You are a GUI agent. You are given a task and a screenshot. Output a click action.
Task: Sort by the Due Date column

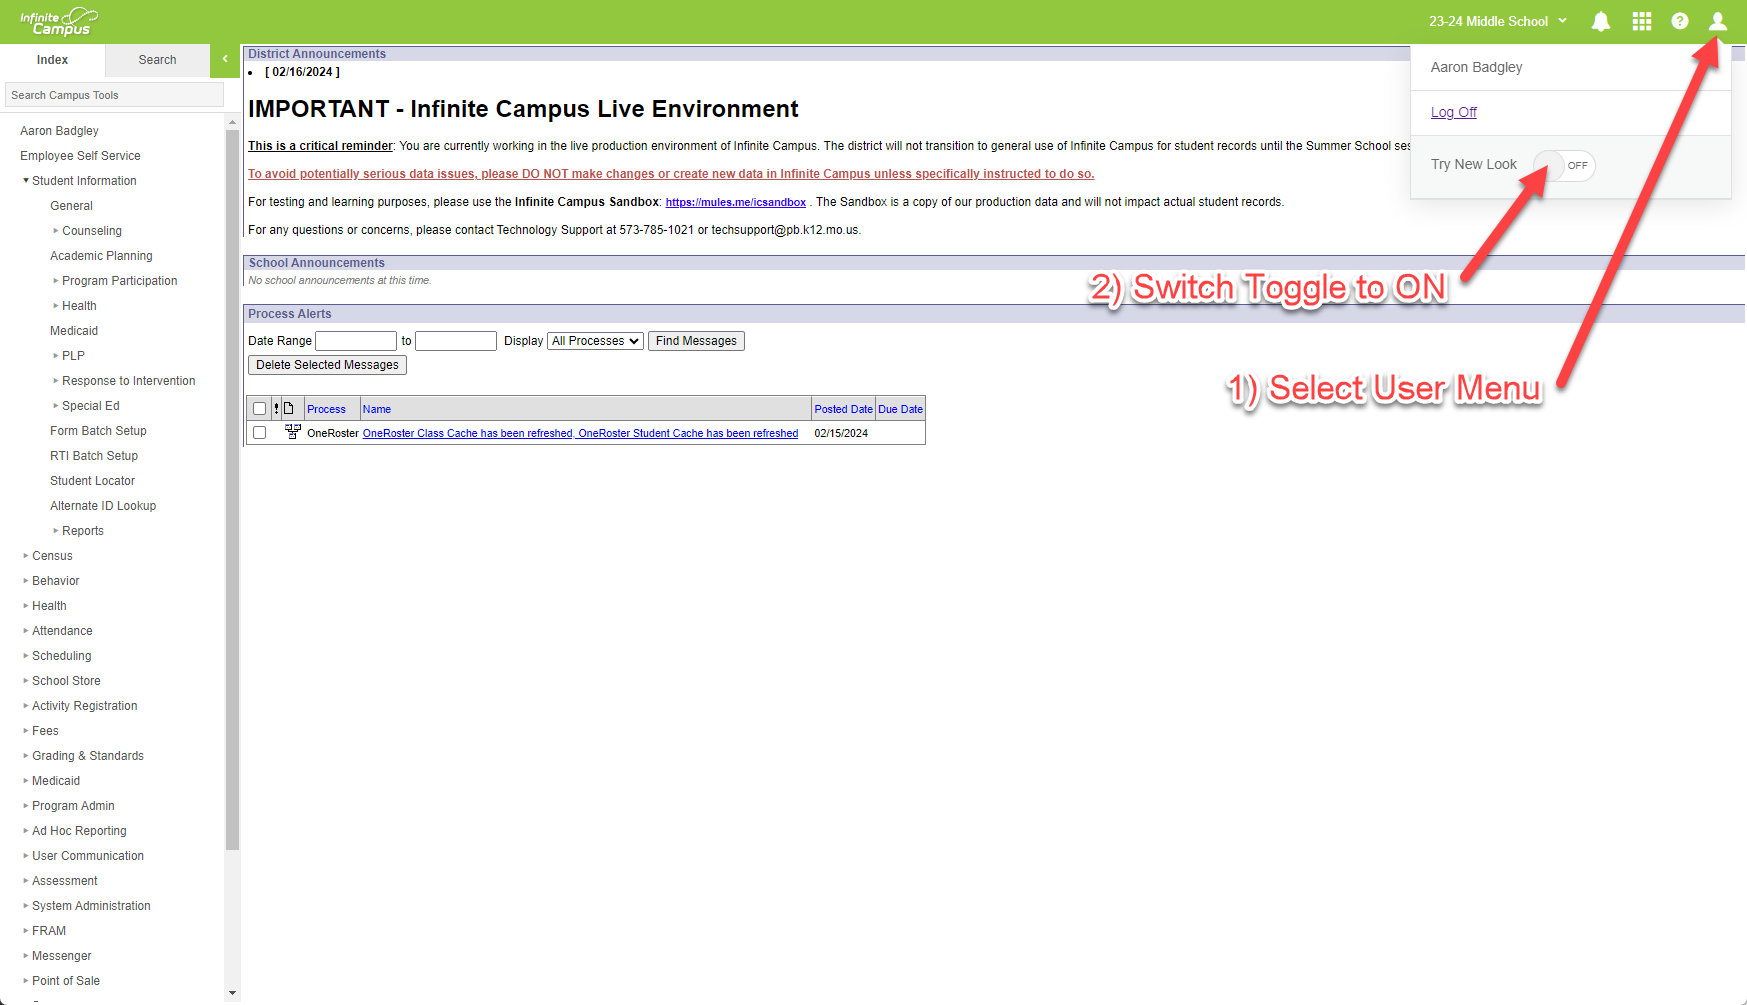900,409
